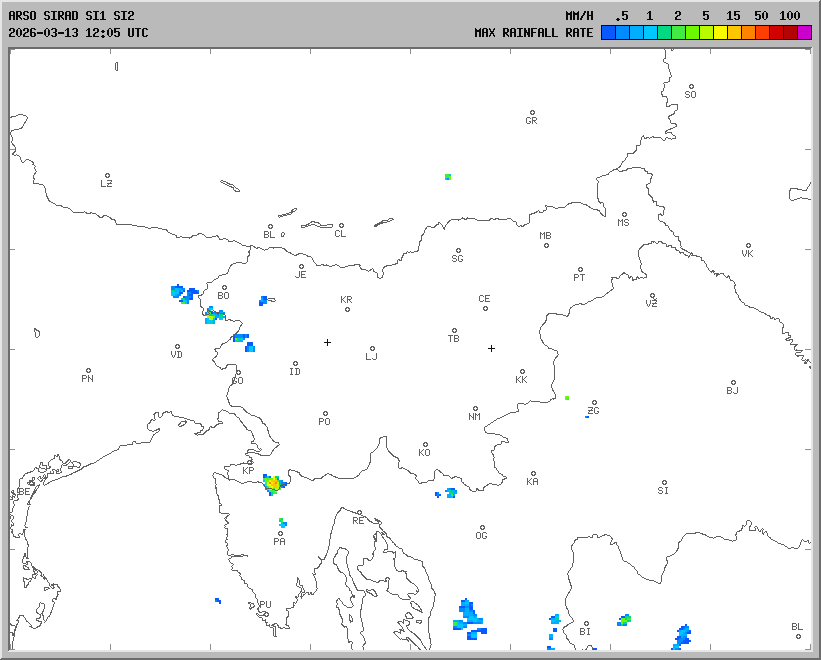This screenshot has height=660, width=821.
Task: Click the magenta swatch in rainfall legend
Action: pos(804,33)
